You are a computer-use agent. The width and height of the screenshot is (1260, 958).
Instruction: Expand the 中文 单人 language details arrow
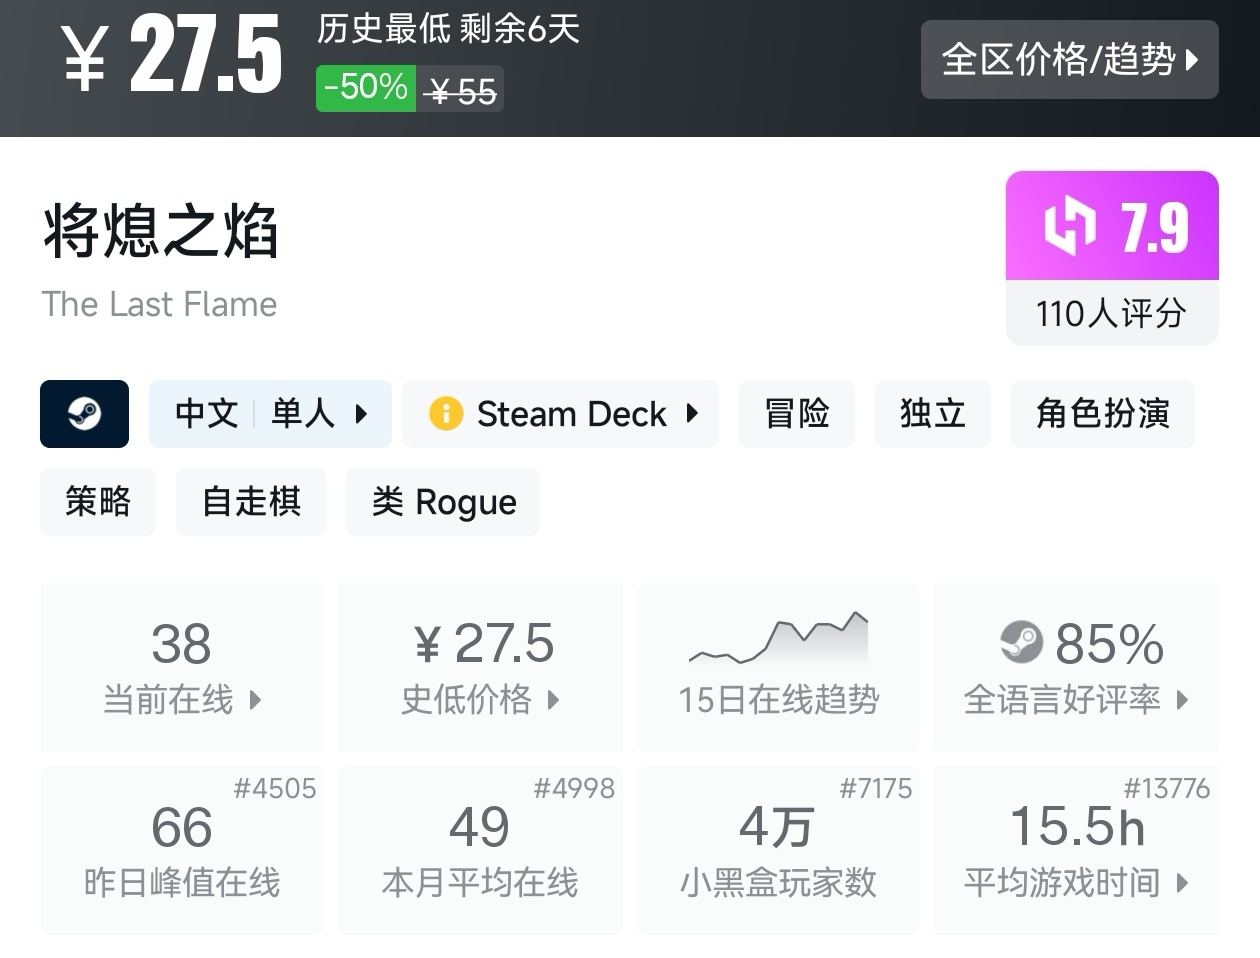pos(362,413)
